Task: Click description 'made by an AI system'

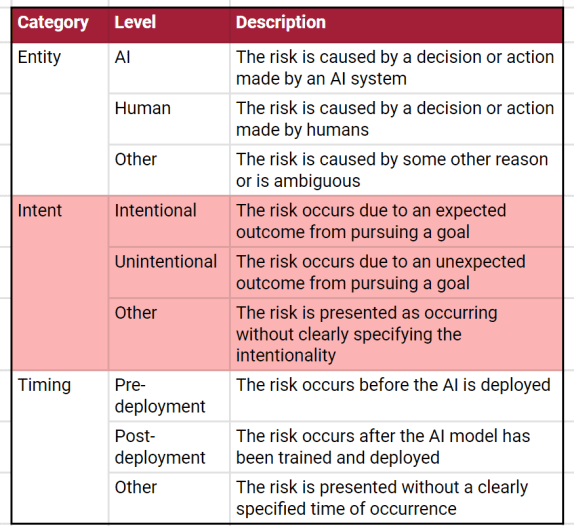Action: coord(396,68)
